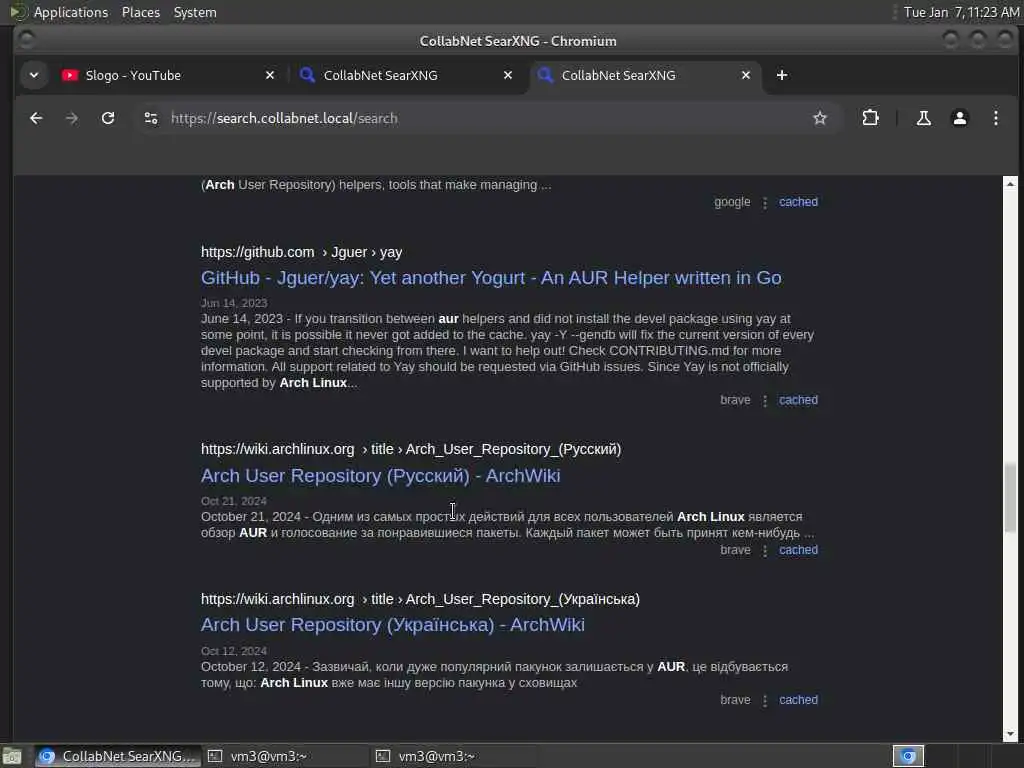The height and width of the screenshot is (768, 1024).
Task: Open GitHub Jguer/yay AUR Helper result
Action: [x=491, y=278]
